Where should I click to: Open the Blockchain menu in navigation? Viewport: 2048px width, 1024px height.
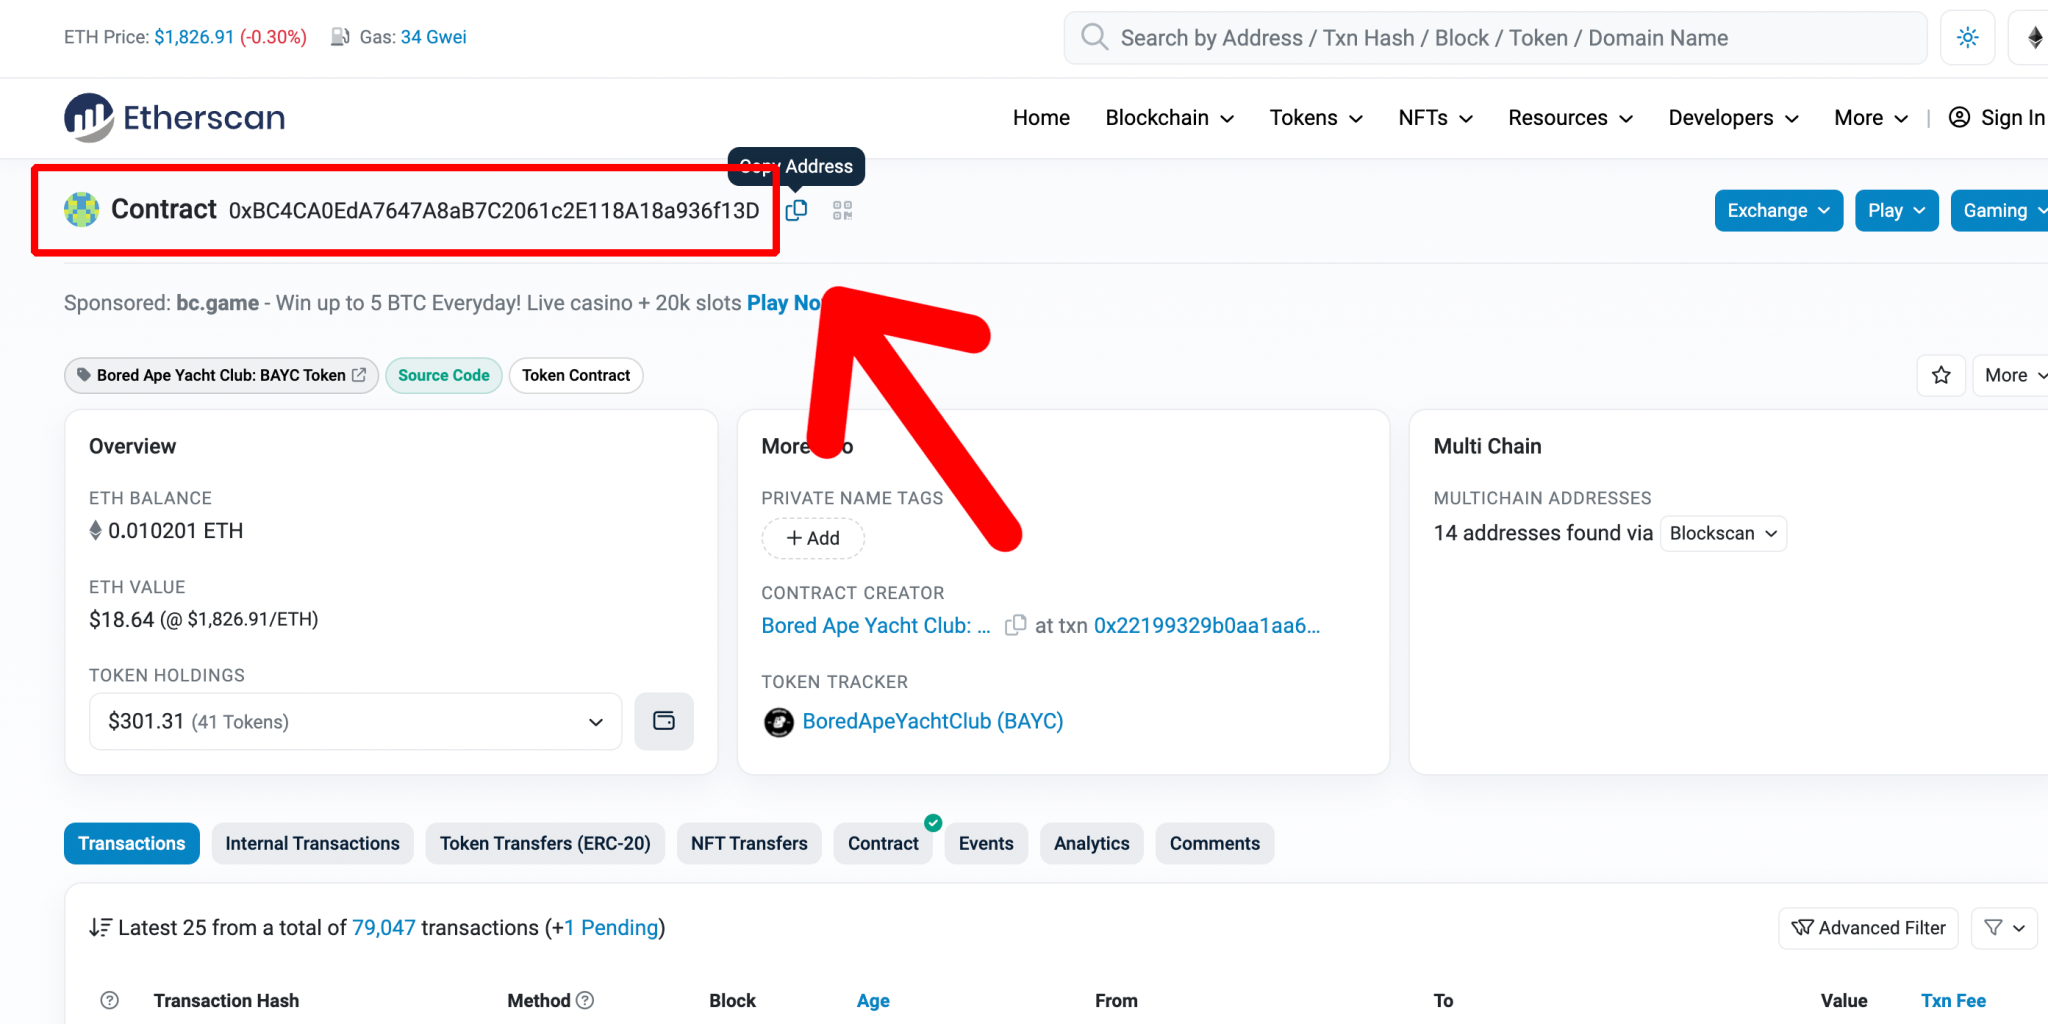click(x=1169, y=118)
